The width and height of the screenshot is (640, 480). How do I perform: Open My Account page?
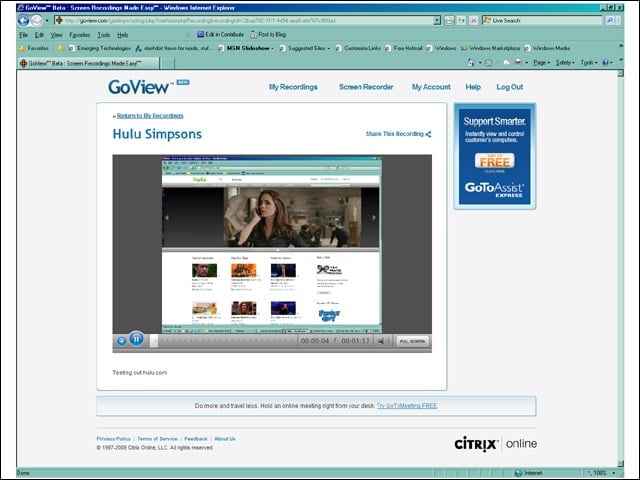pos(431,87)
